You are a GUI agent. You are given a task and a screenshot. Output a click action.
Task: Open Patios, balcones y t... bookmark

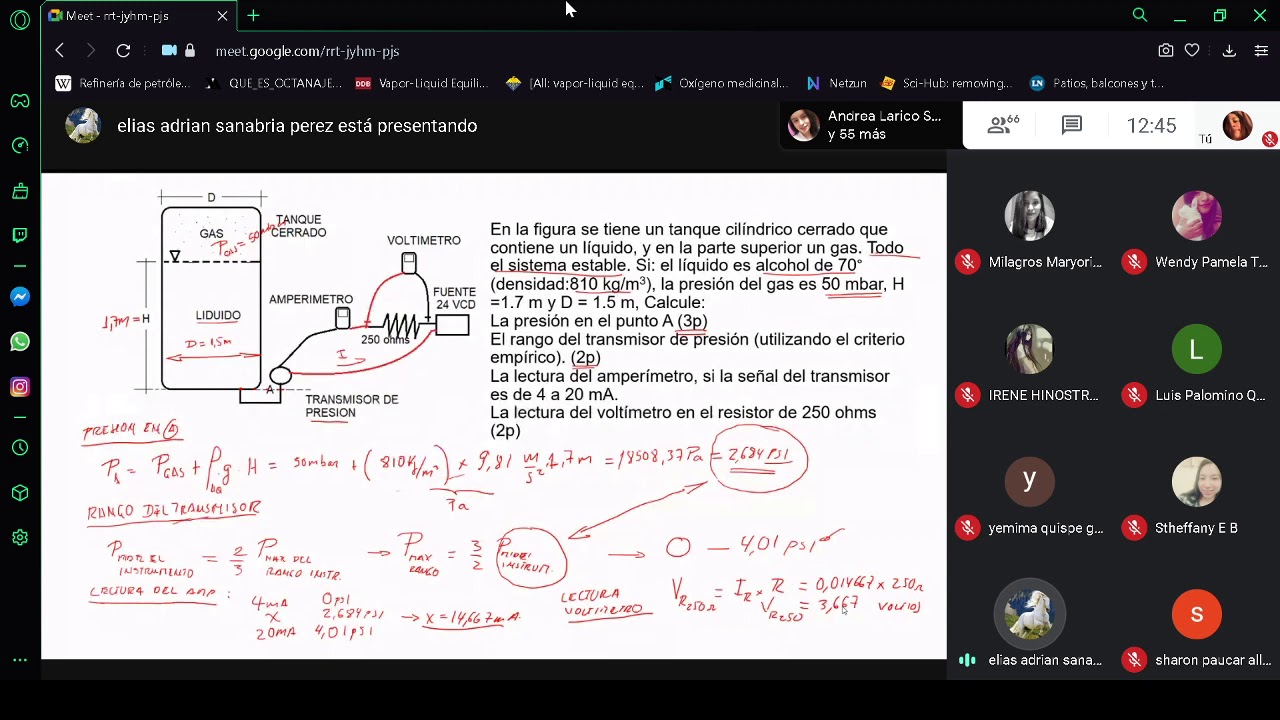(x=1097, y=84)
